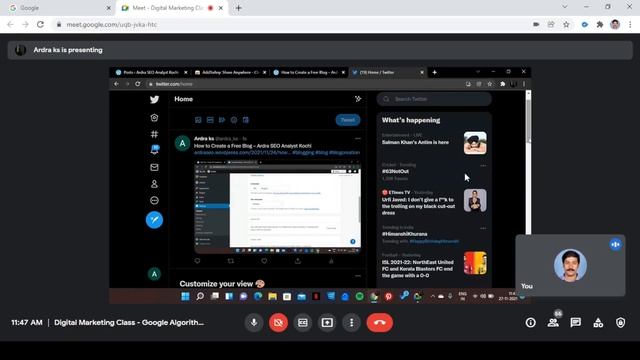Open the in-call chat panel
Image resolution: width=640 pixels, height=360 pixels.
pos(576,322)
